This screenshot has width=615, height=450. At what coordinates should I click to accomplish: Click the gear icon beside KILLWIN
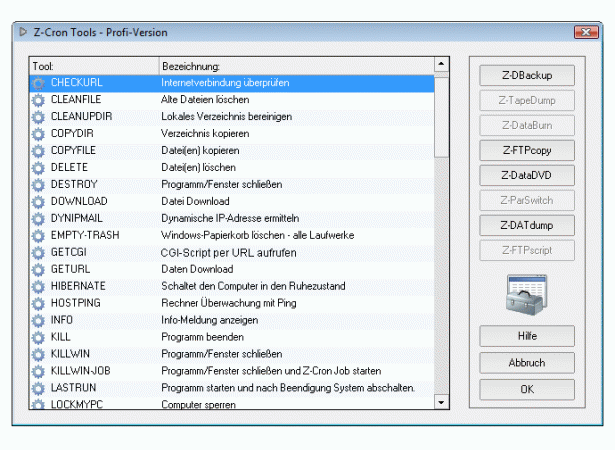(x=38, y=354)
